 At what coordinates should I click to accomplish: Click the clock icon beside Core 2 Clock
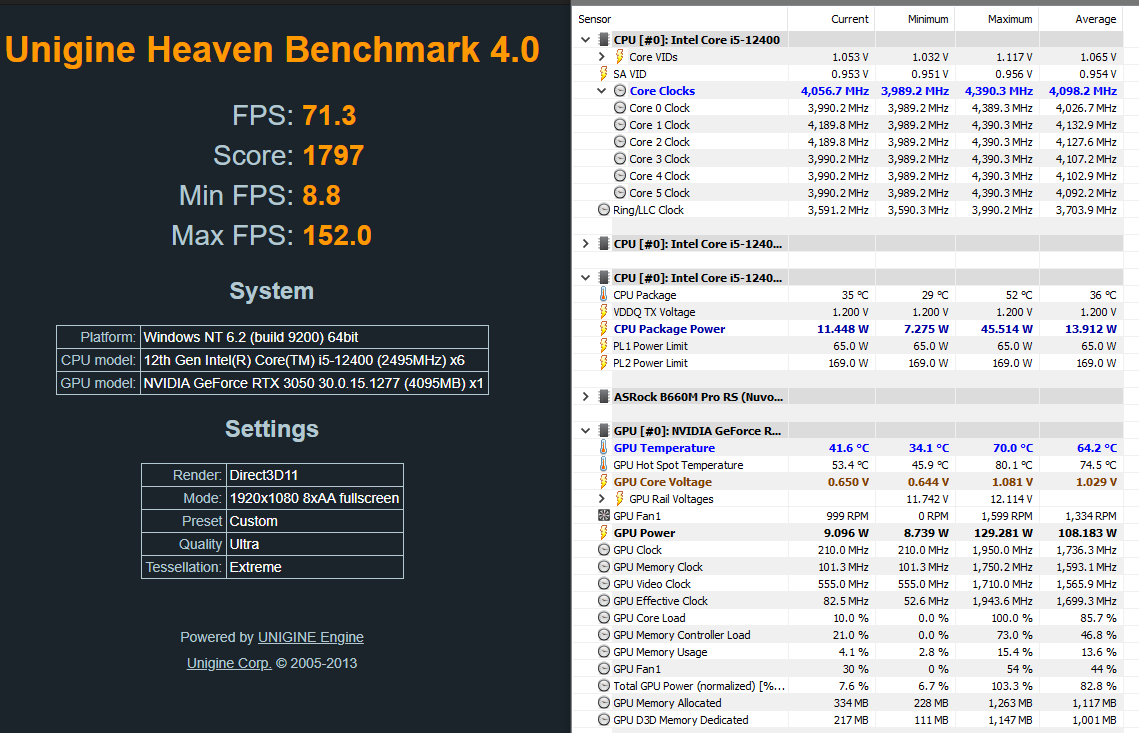620,142
